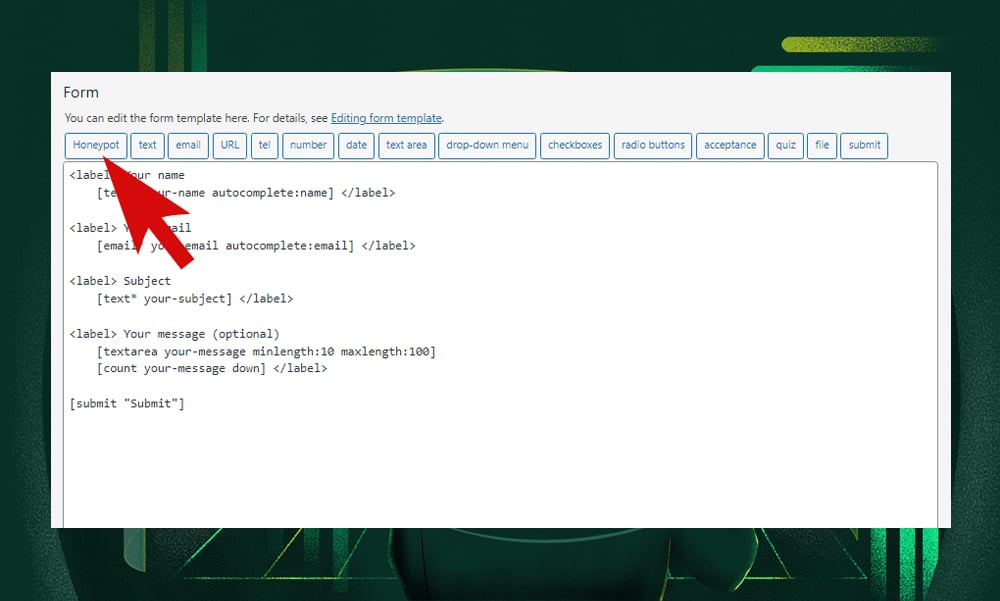Insert a radio buttons tag

click(x=653, y=145)
